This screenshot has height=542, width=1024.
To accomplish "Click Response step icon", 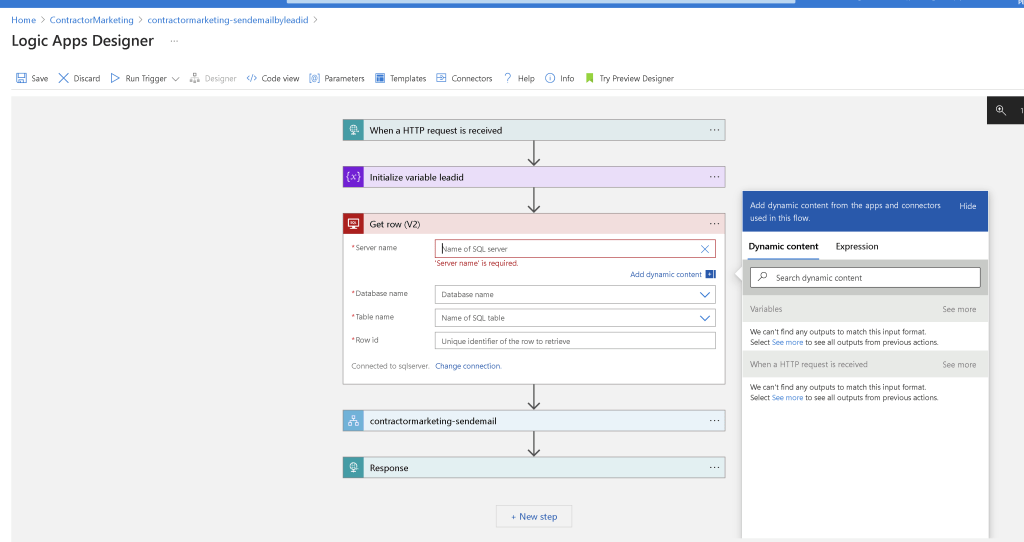I will 353,468.
